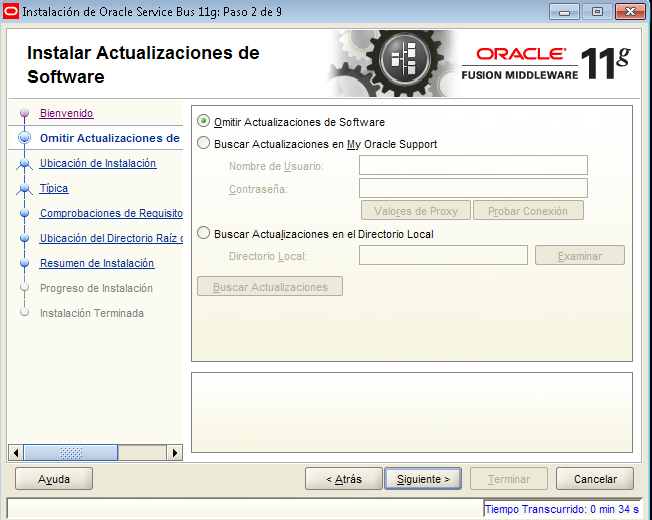Maximize the installer window

tap(597, 12)
